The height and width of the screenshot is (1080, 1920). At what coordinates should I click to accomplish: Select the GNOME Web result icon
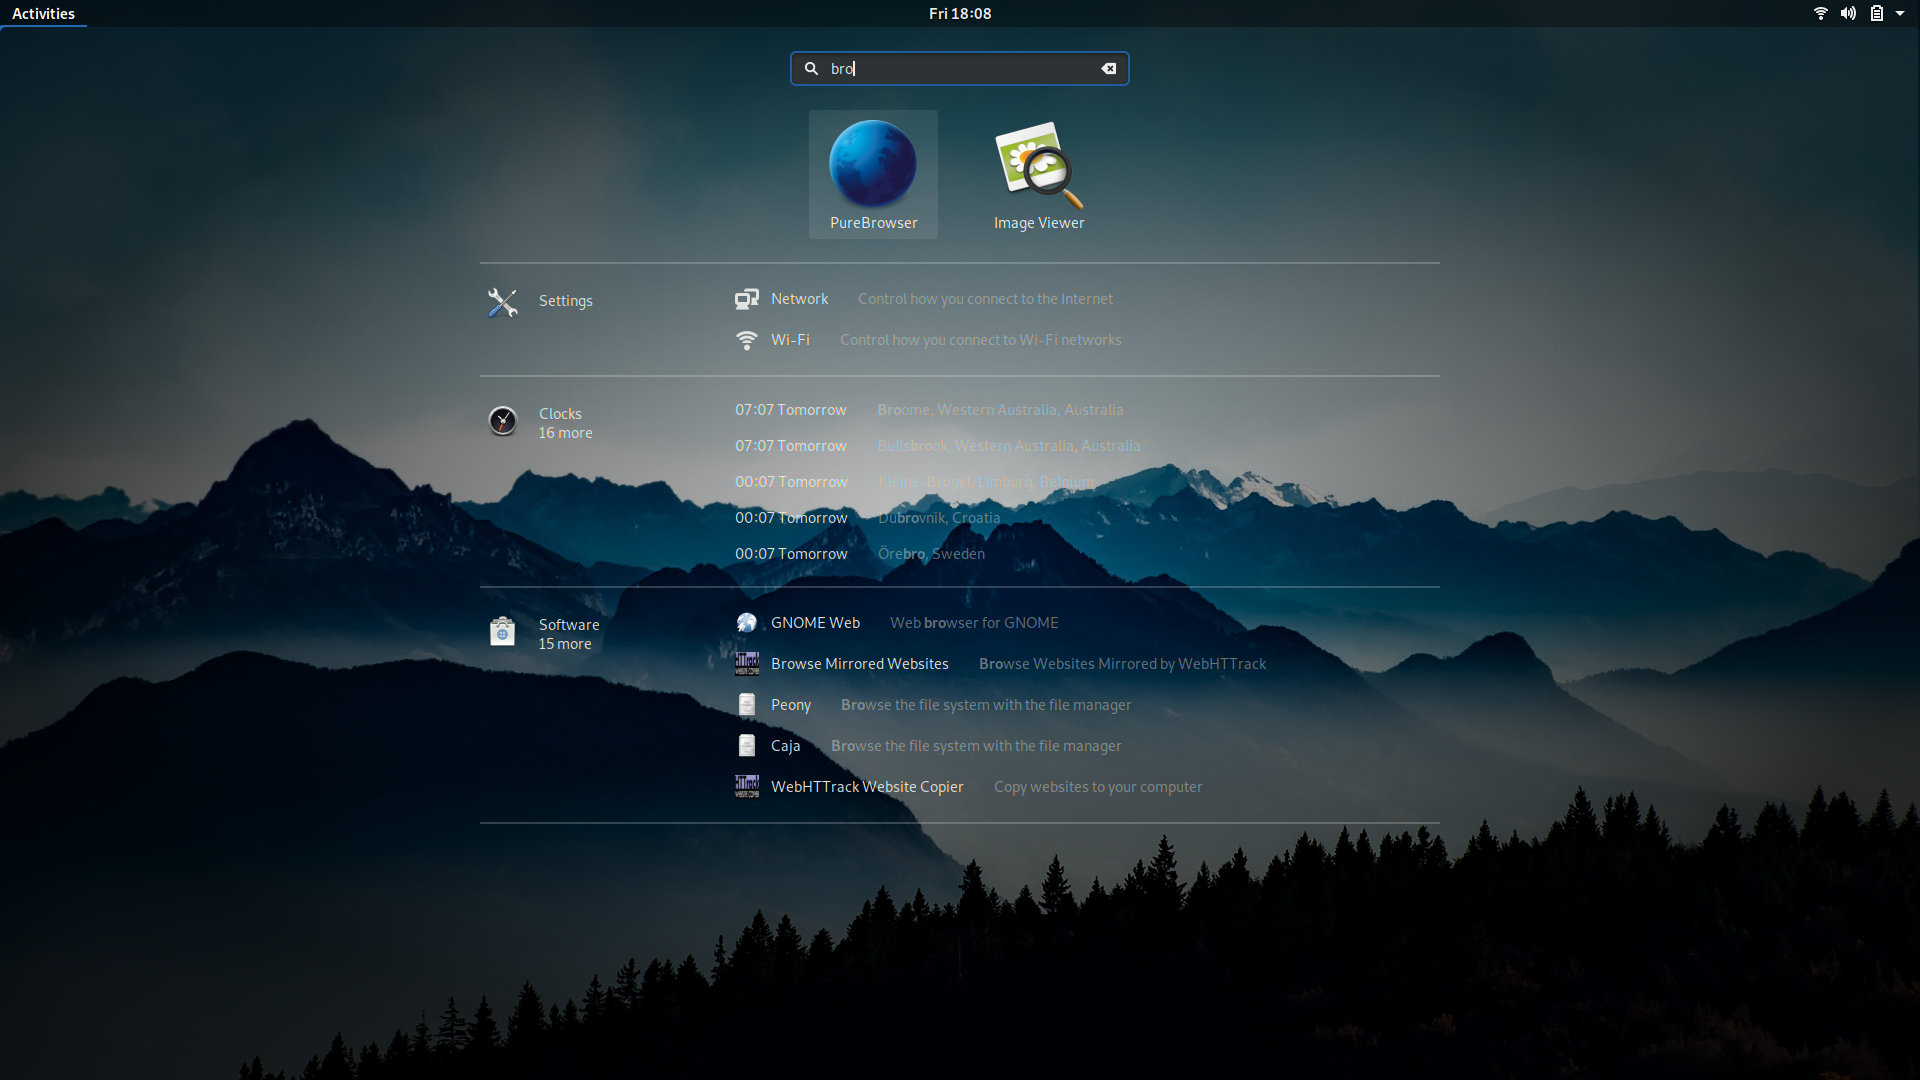coord(747,623)
